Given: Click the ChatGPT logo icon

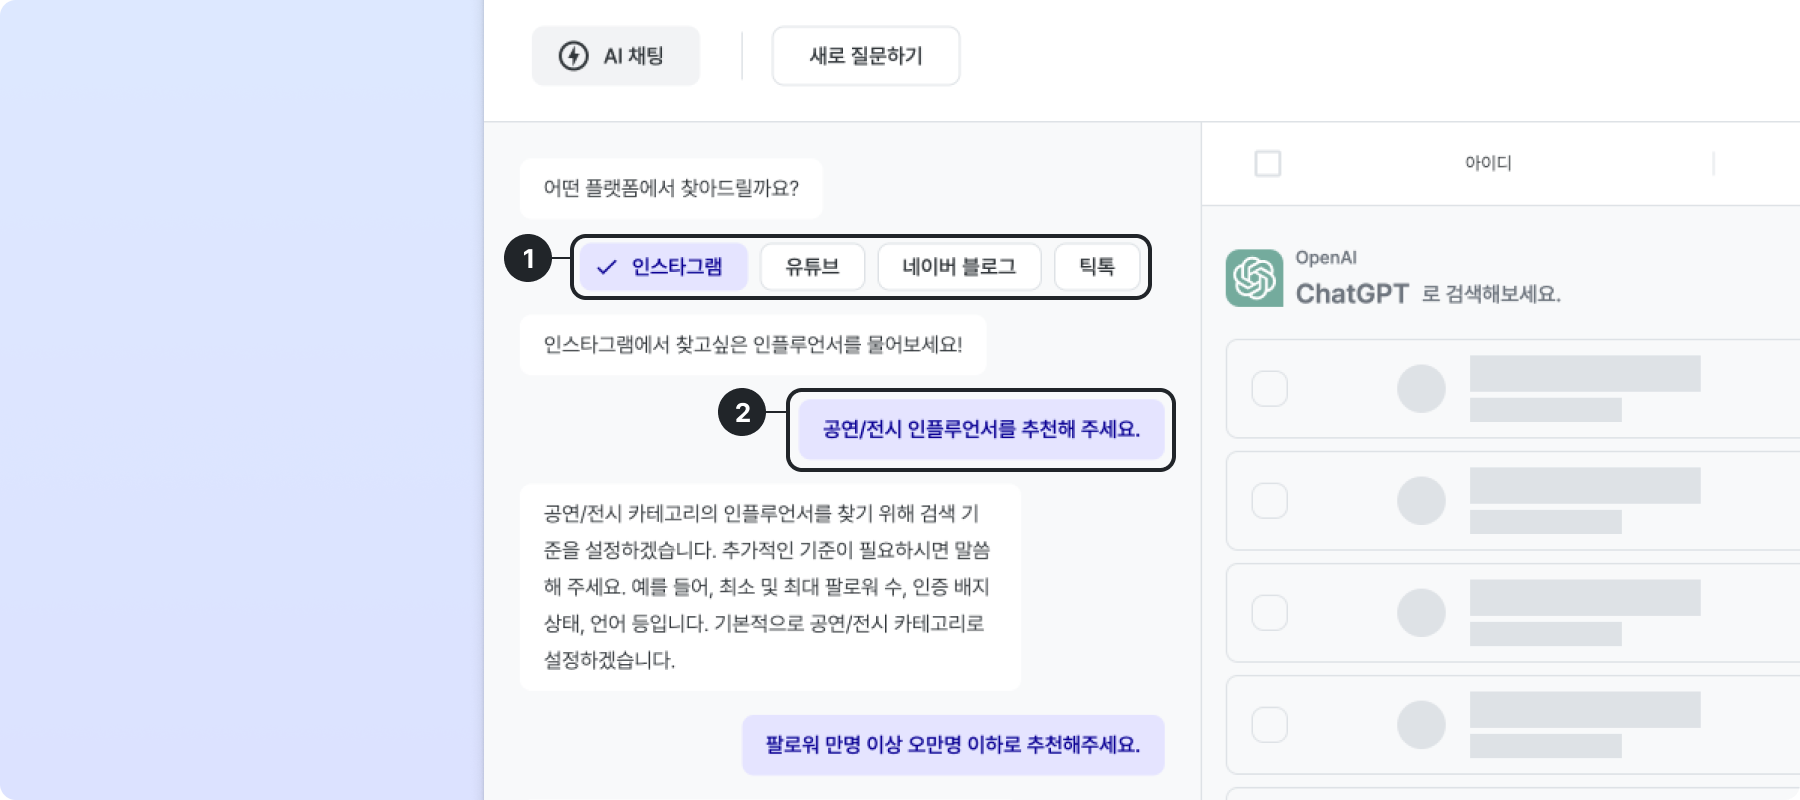Looking at the screenshot, I should pyautogui.click(x=1254, y=278).
